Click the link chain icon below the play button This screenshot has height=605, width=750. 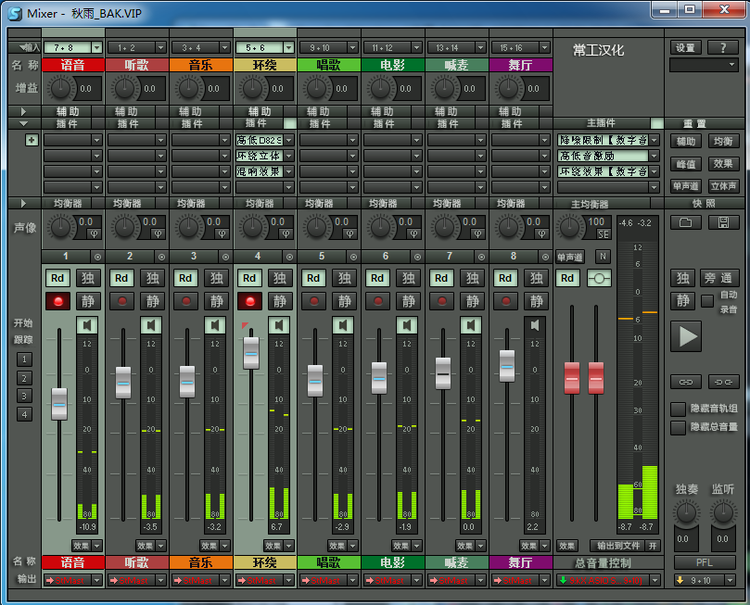tap(686, 382)
